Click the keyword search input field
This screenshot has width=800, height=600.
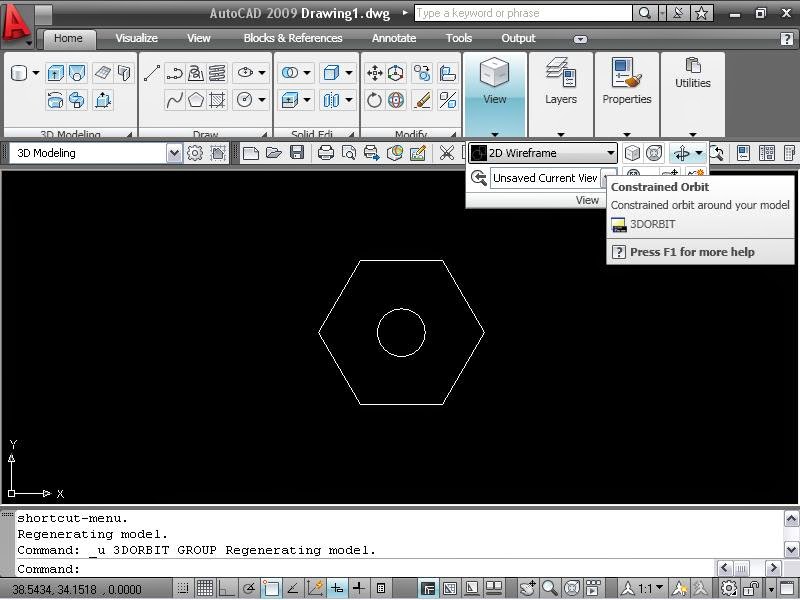tap(523, 13)
